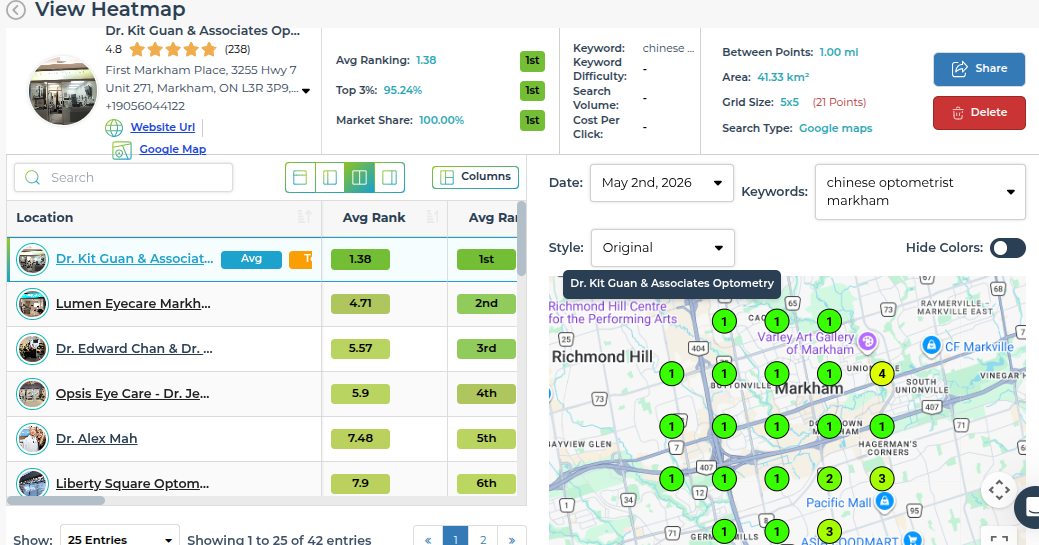Image resolution: width=1039 pixels, height=545 pixels.
Task: Go to pagination page 2
Action: tap(483, 538)
